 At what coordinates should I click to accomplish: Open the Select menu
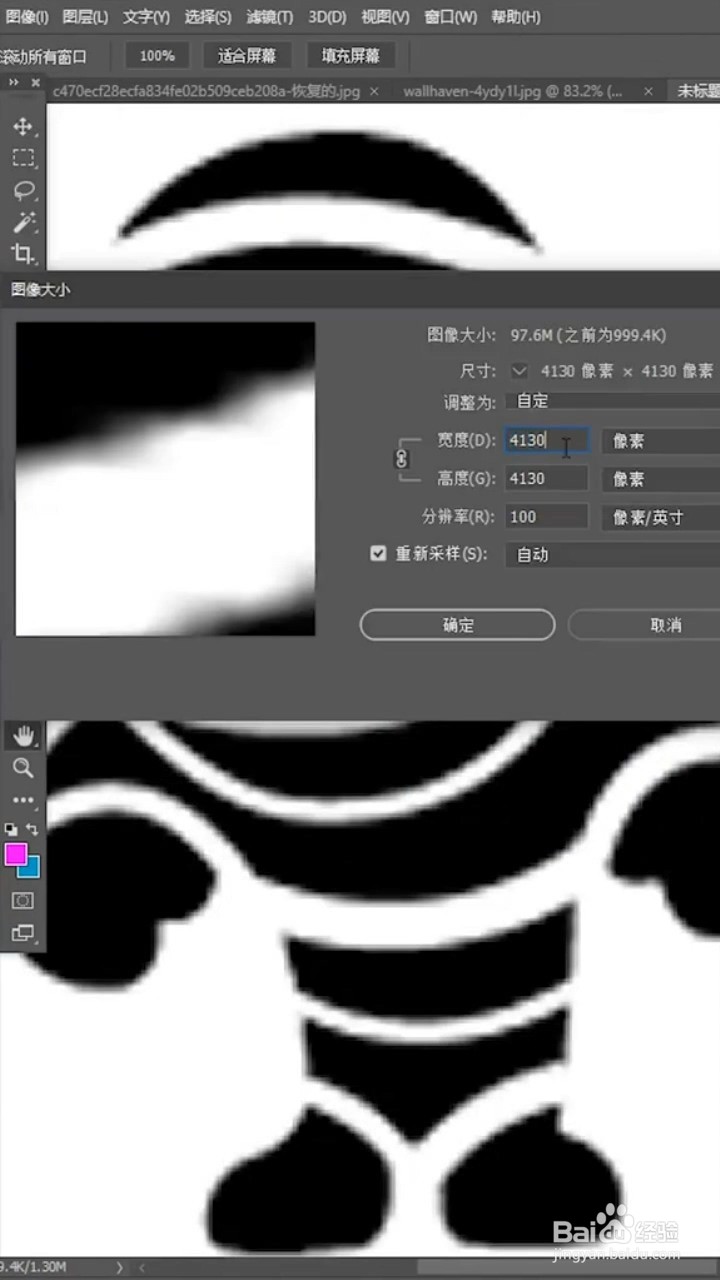point(208,17)
